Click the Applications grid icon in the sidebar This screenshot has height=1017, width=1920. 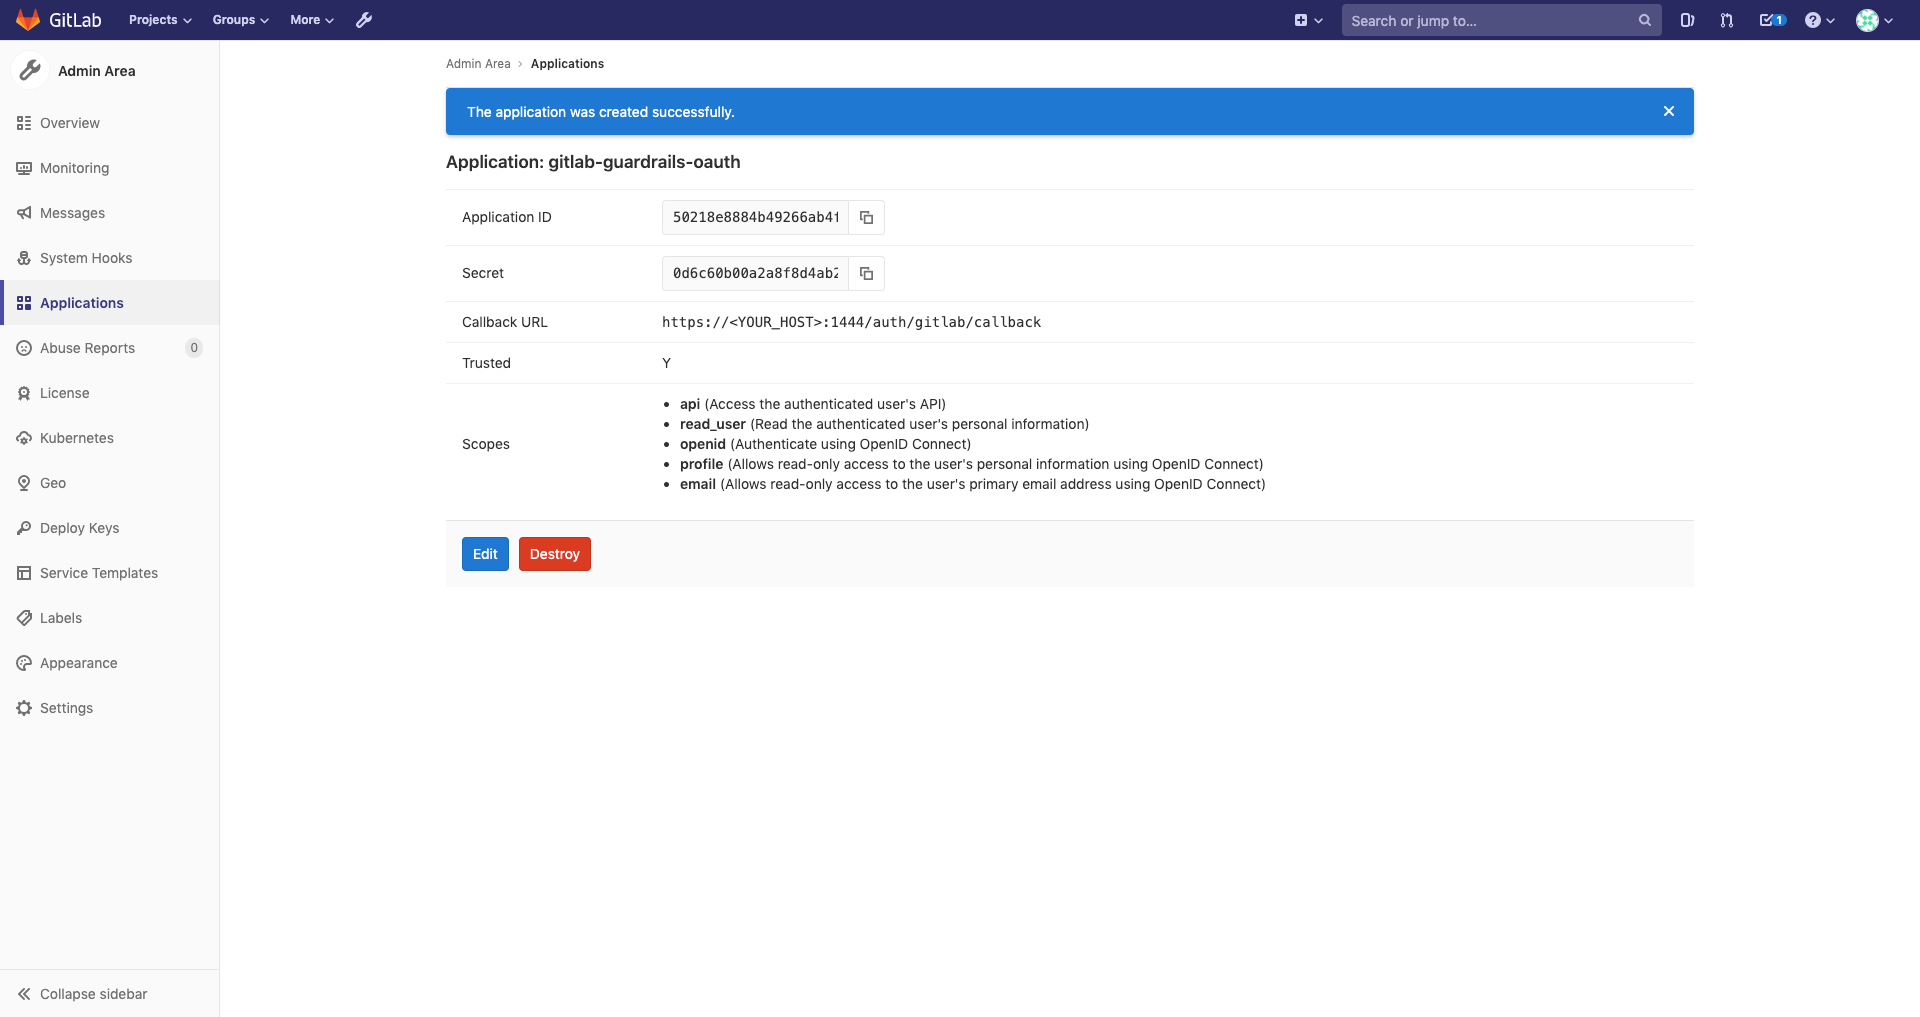point(24,303)
